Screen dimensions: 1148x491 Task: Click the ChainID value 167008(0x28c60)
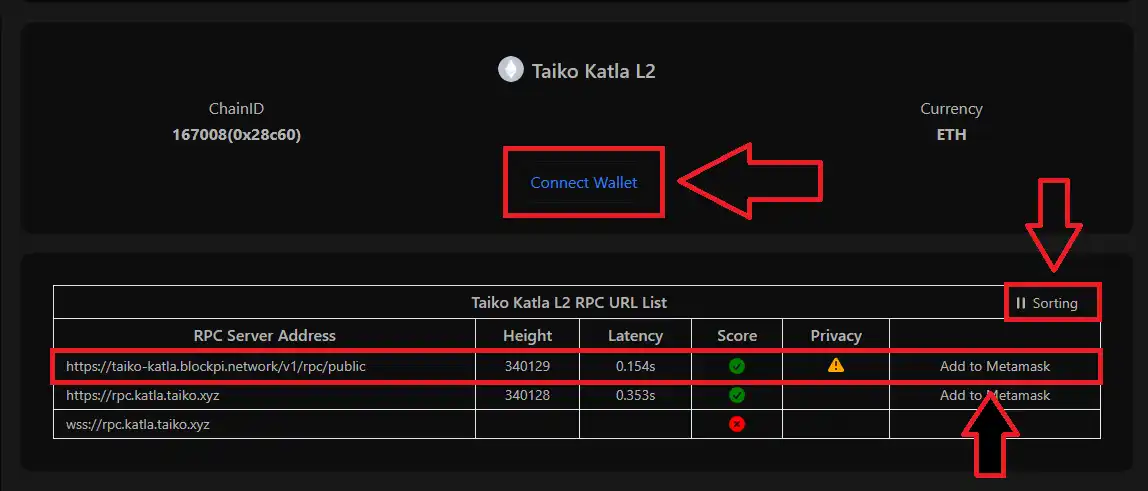point(236,135)
